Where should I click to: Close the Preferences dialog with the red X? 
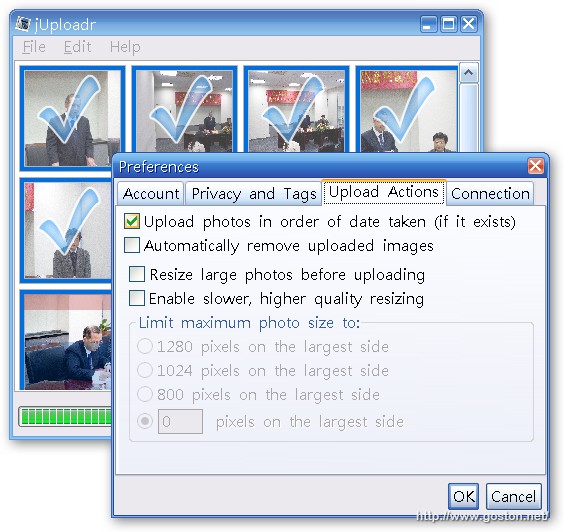click(536, 166)
